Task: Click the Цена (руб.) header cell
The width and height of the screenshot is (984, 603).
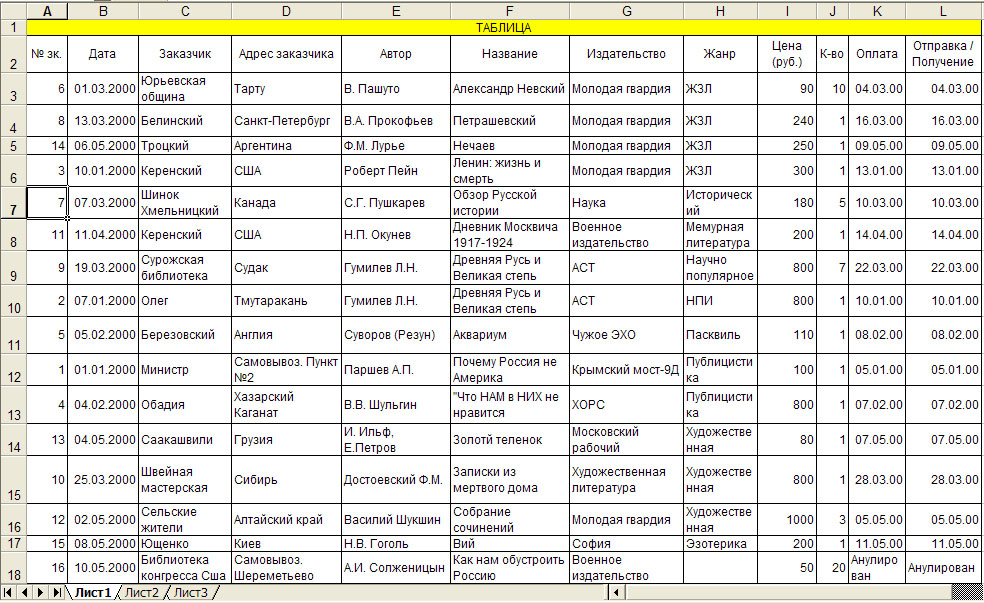Action: (787, 54)
